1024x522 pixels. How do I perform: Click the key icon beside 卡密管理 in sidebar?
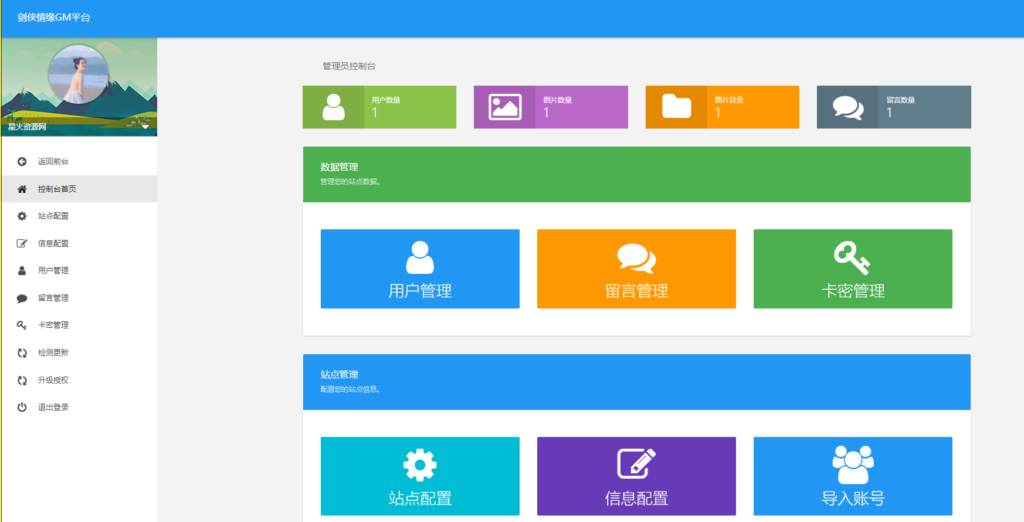[x=22, y=325]
